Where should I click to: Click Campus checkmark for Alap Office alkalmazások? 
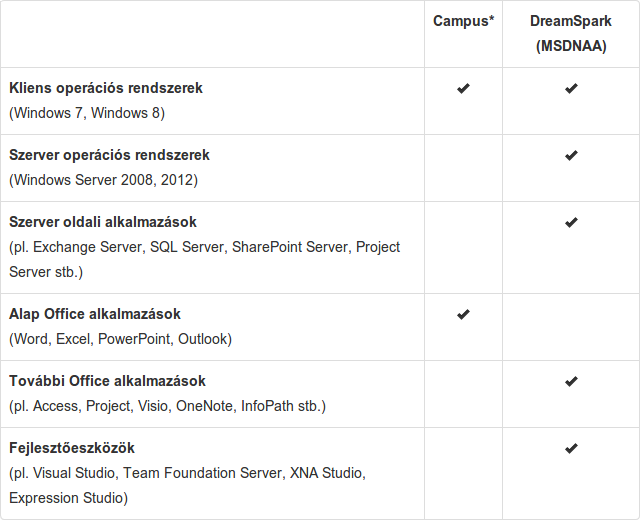463,314
